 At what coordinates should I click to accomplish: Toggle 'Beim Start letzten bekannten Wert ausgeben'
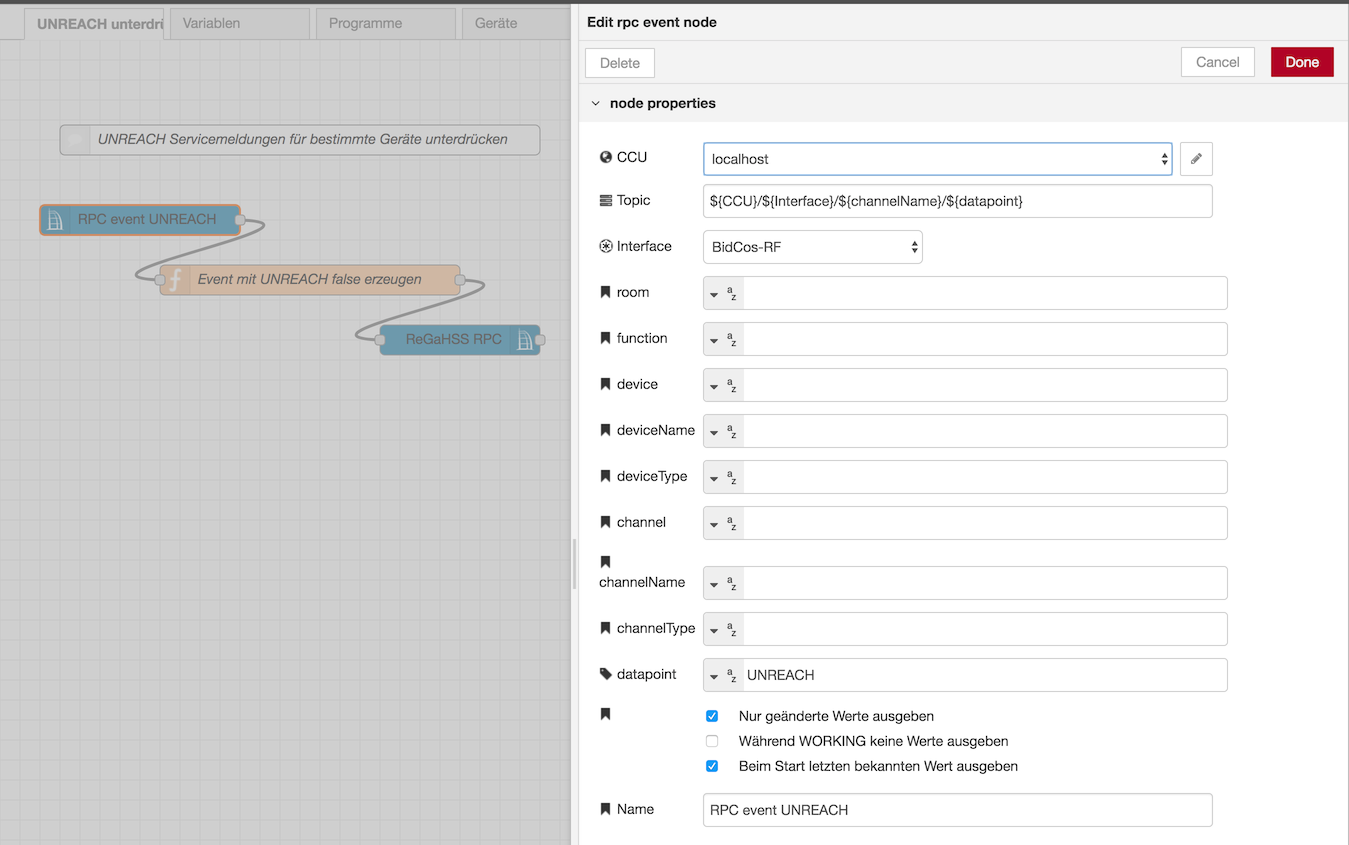point(712,766)
